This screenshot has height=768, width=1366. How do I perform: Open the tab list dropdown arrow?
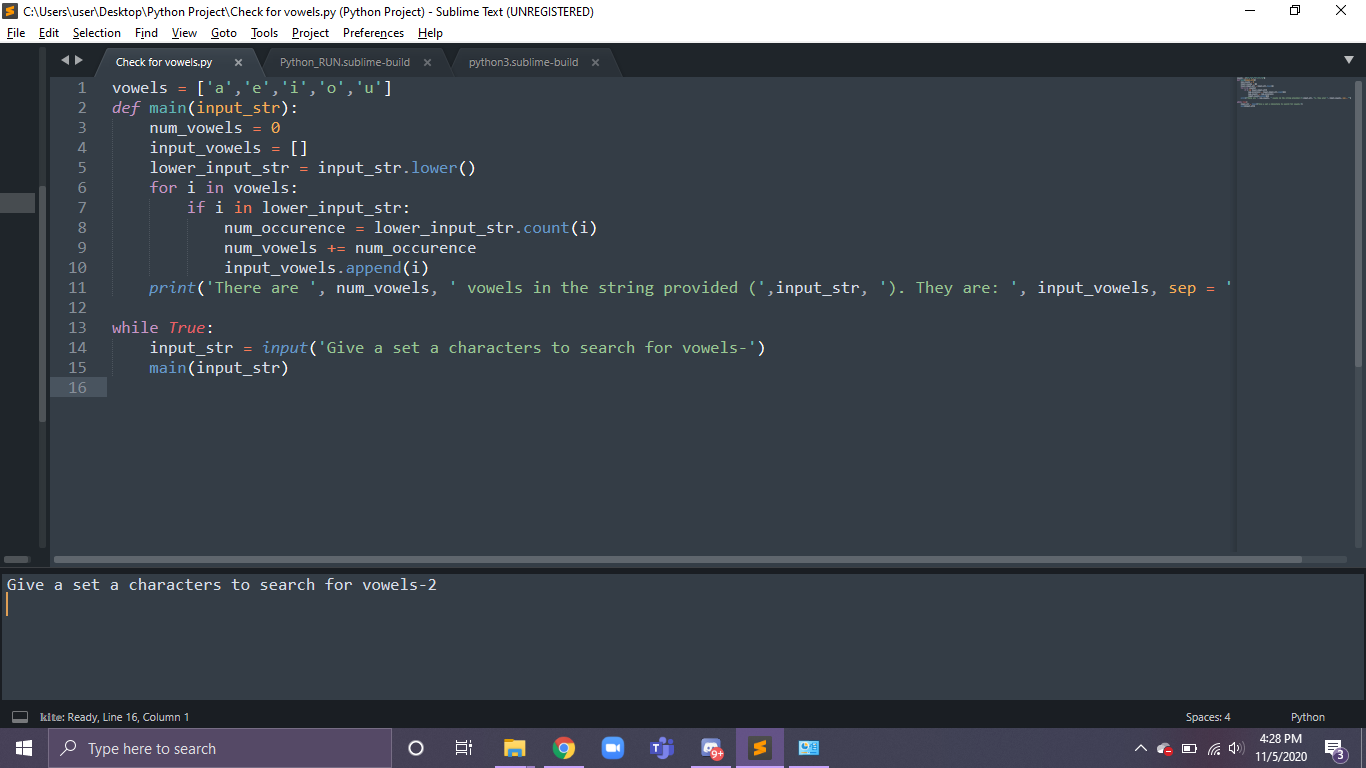pyautogui.click(x=1349, y=61)
